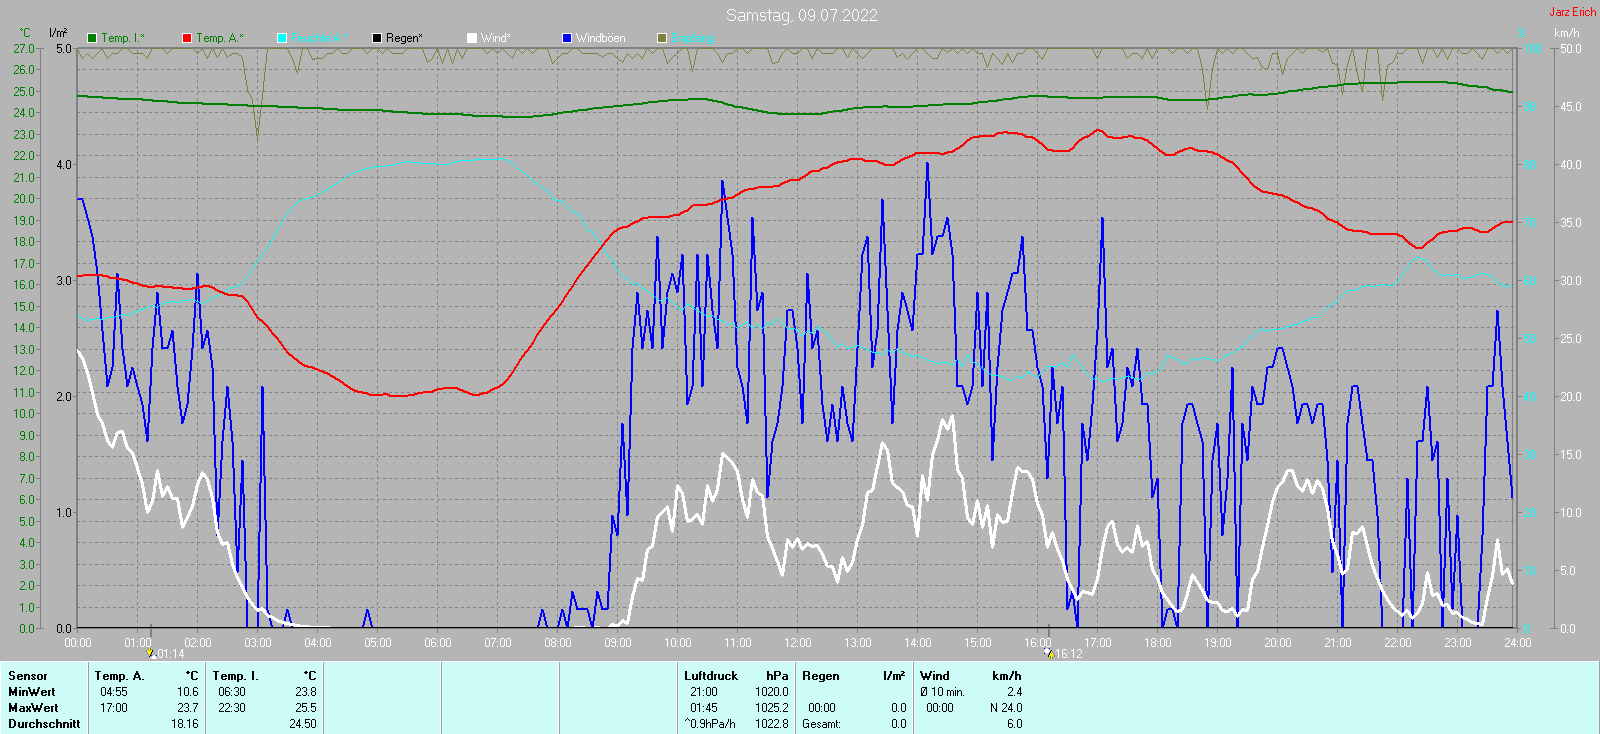
Task: Select the 'Windböen' legend label
Action: [x=601, y=38]
